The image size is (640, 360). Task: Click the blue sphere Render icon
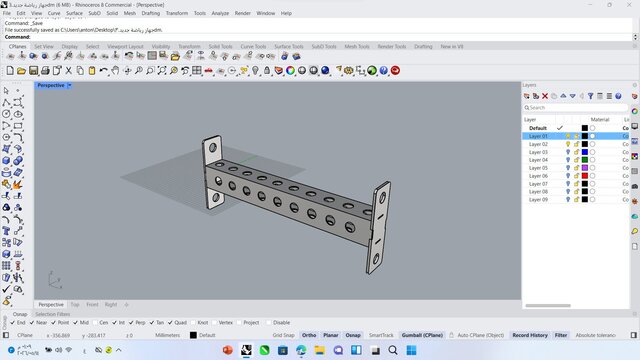tap(325, 71)
